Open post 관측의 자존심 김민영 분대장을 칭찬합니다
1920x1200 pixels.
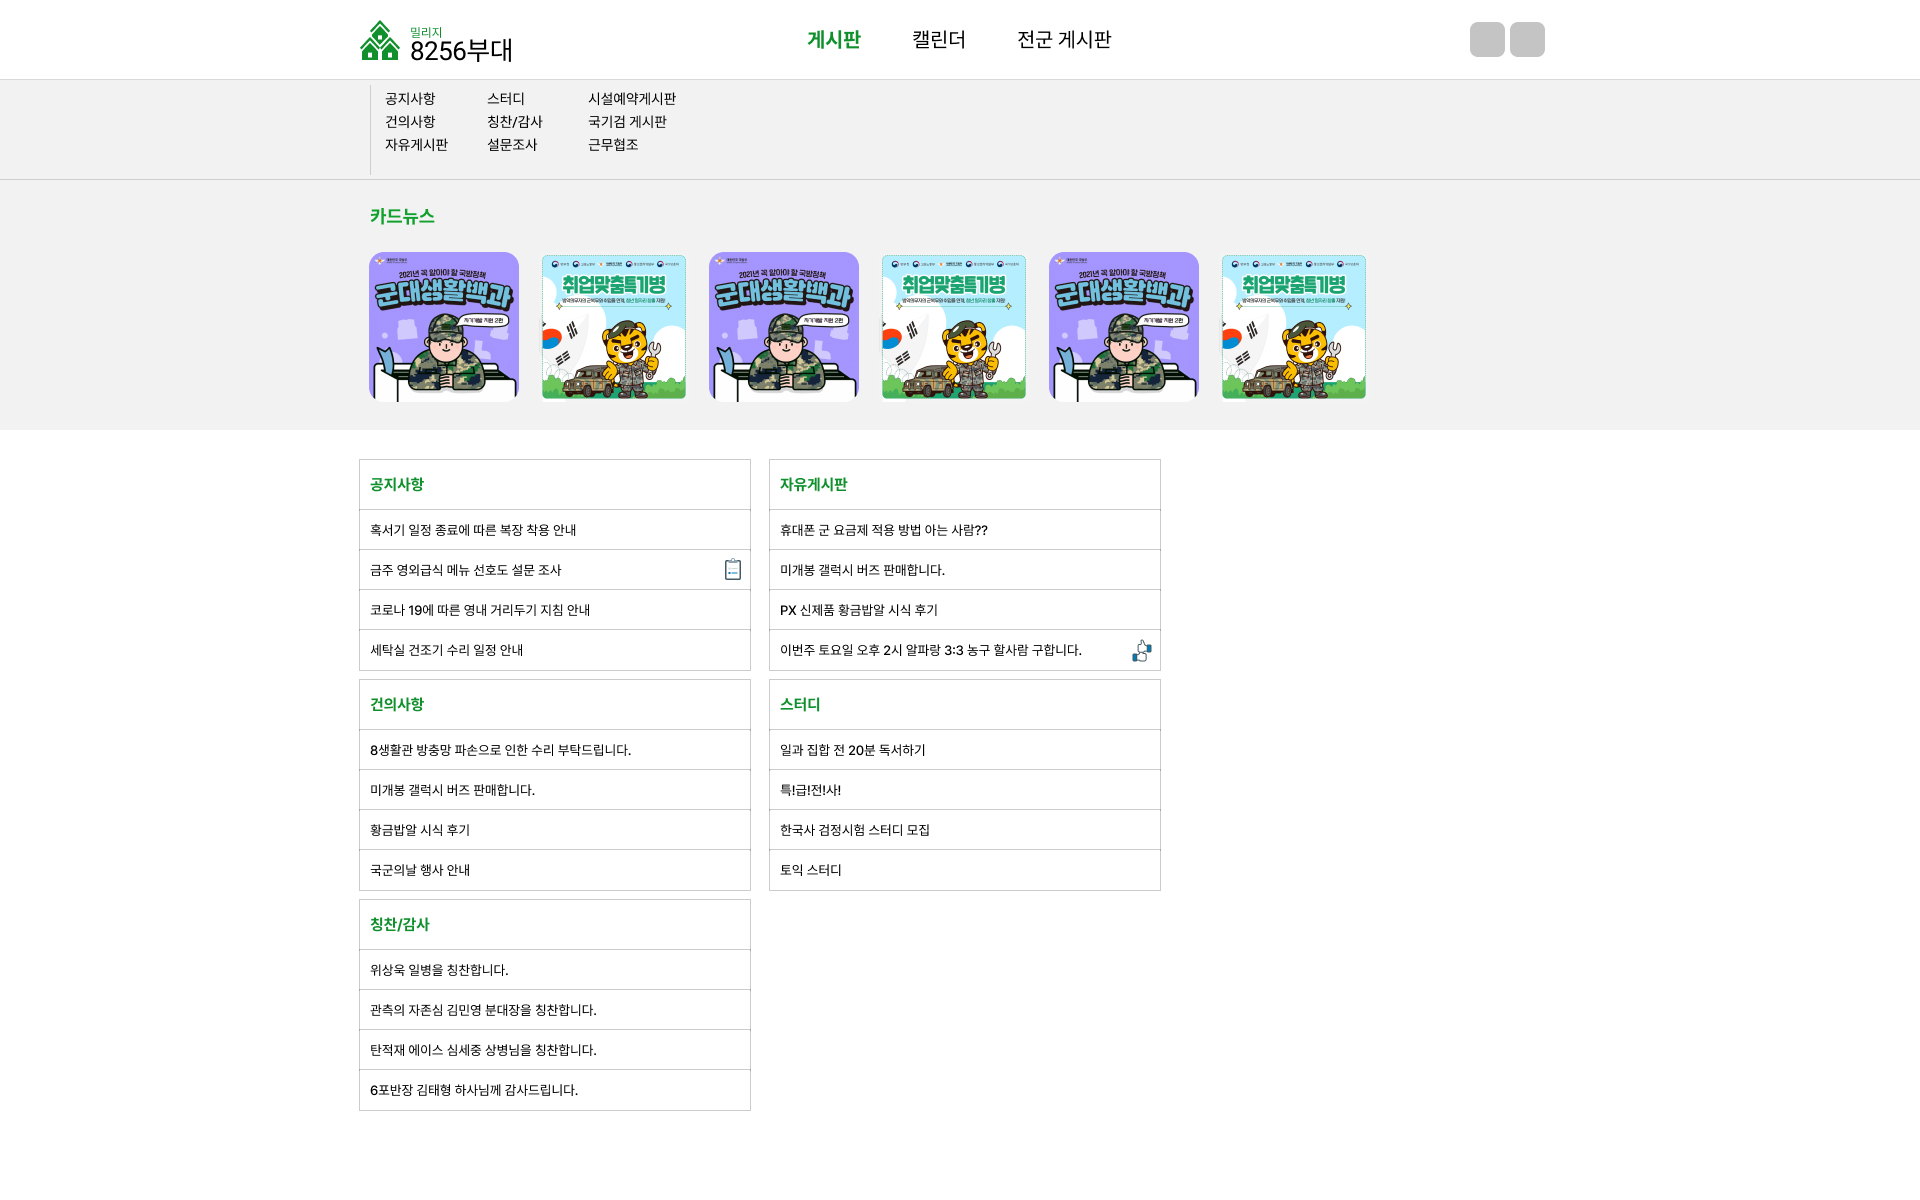(x=555, y=1010)
